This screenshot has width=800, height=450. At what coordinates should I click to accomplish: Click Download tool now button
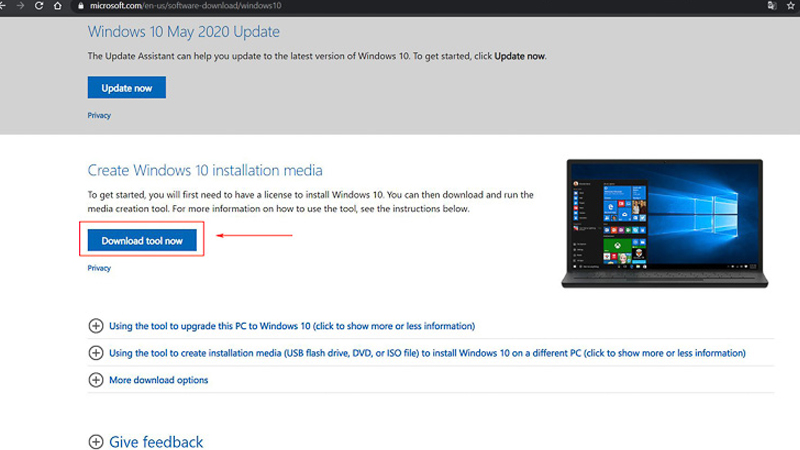(142, 240)
